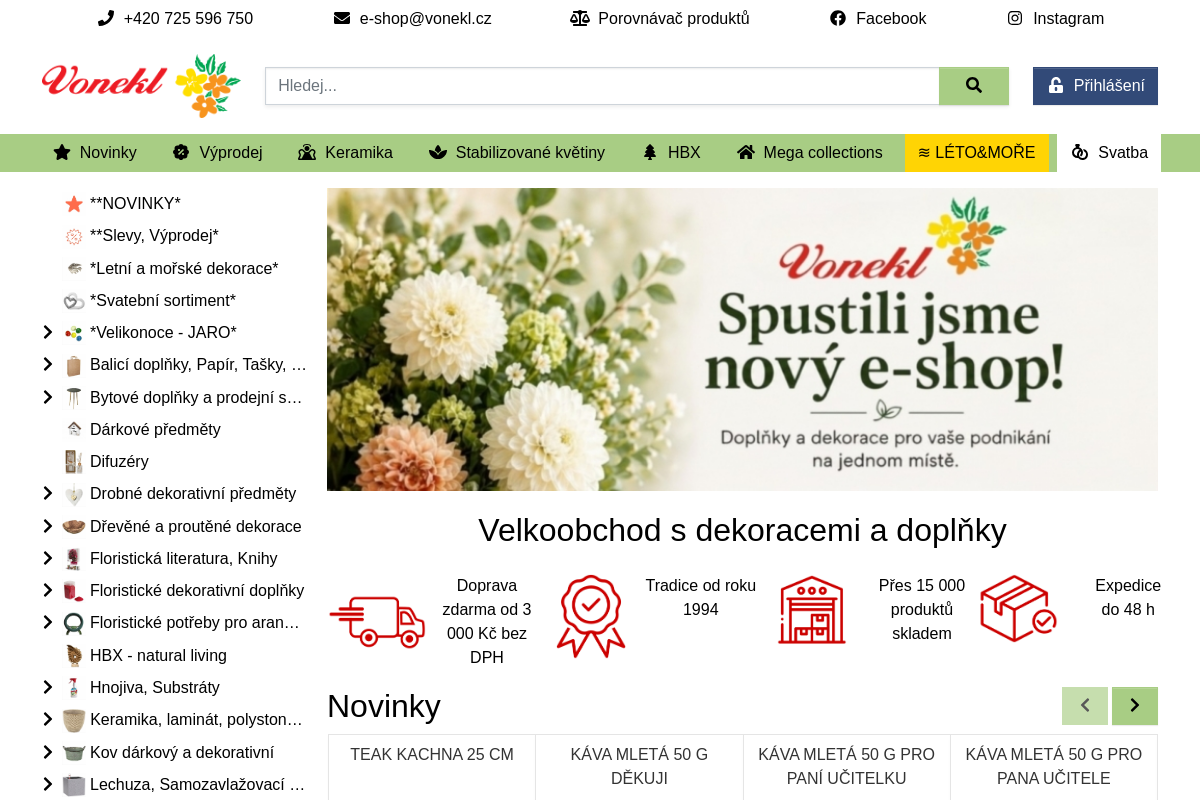1200x800 pixels.
Task: Click the house icon of Mega collections
Action: click(746, 152)
